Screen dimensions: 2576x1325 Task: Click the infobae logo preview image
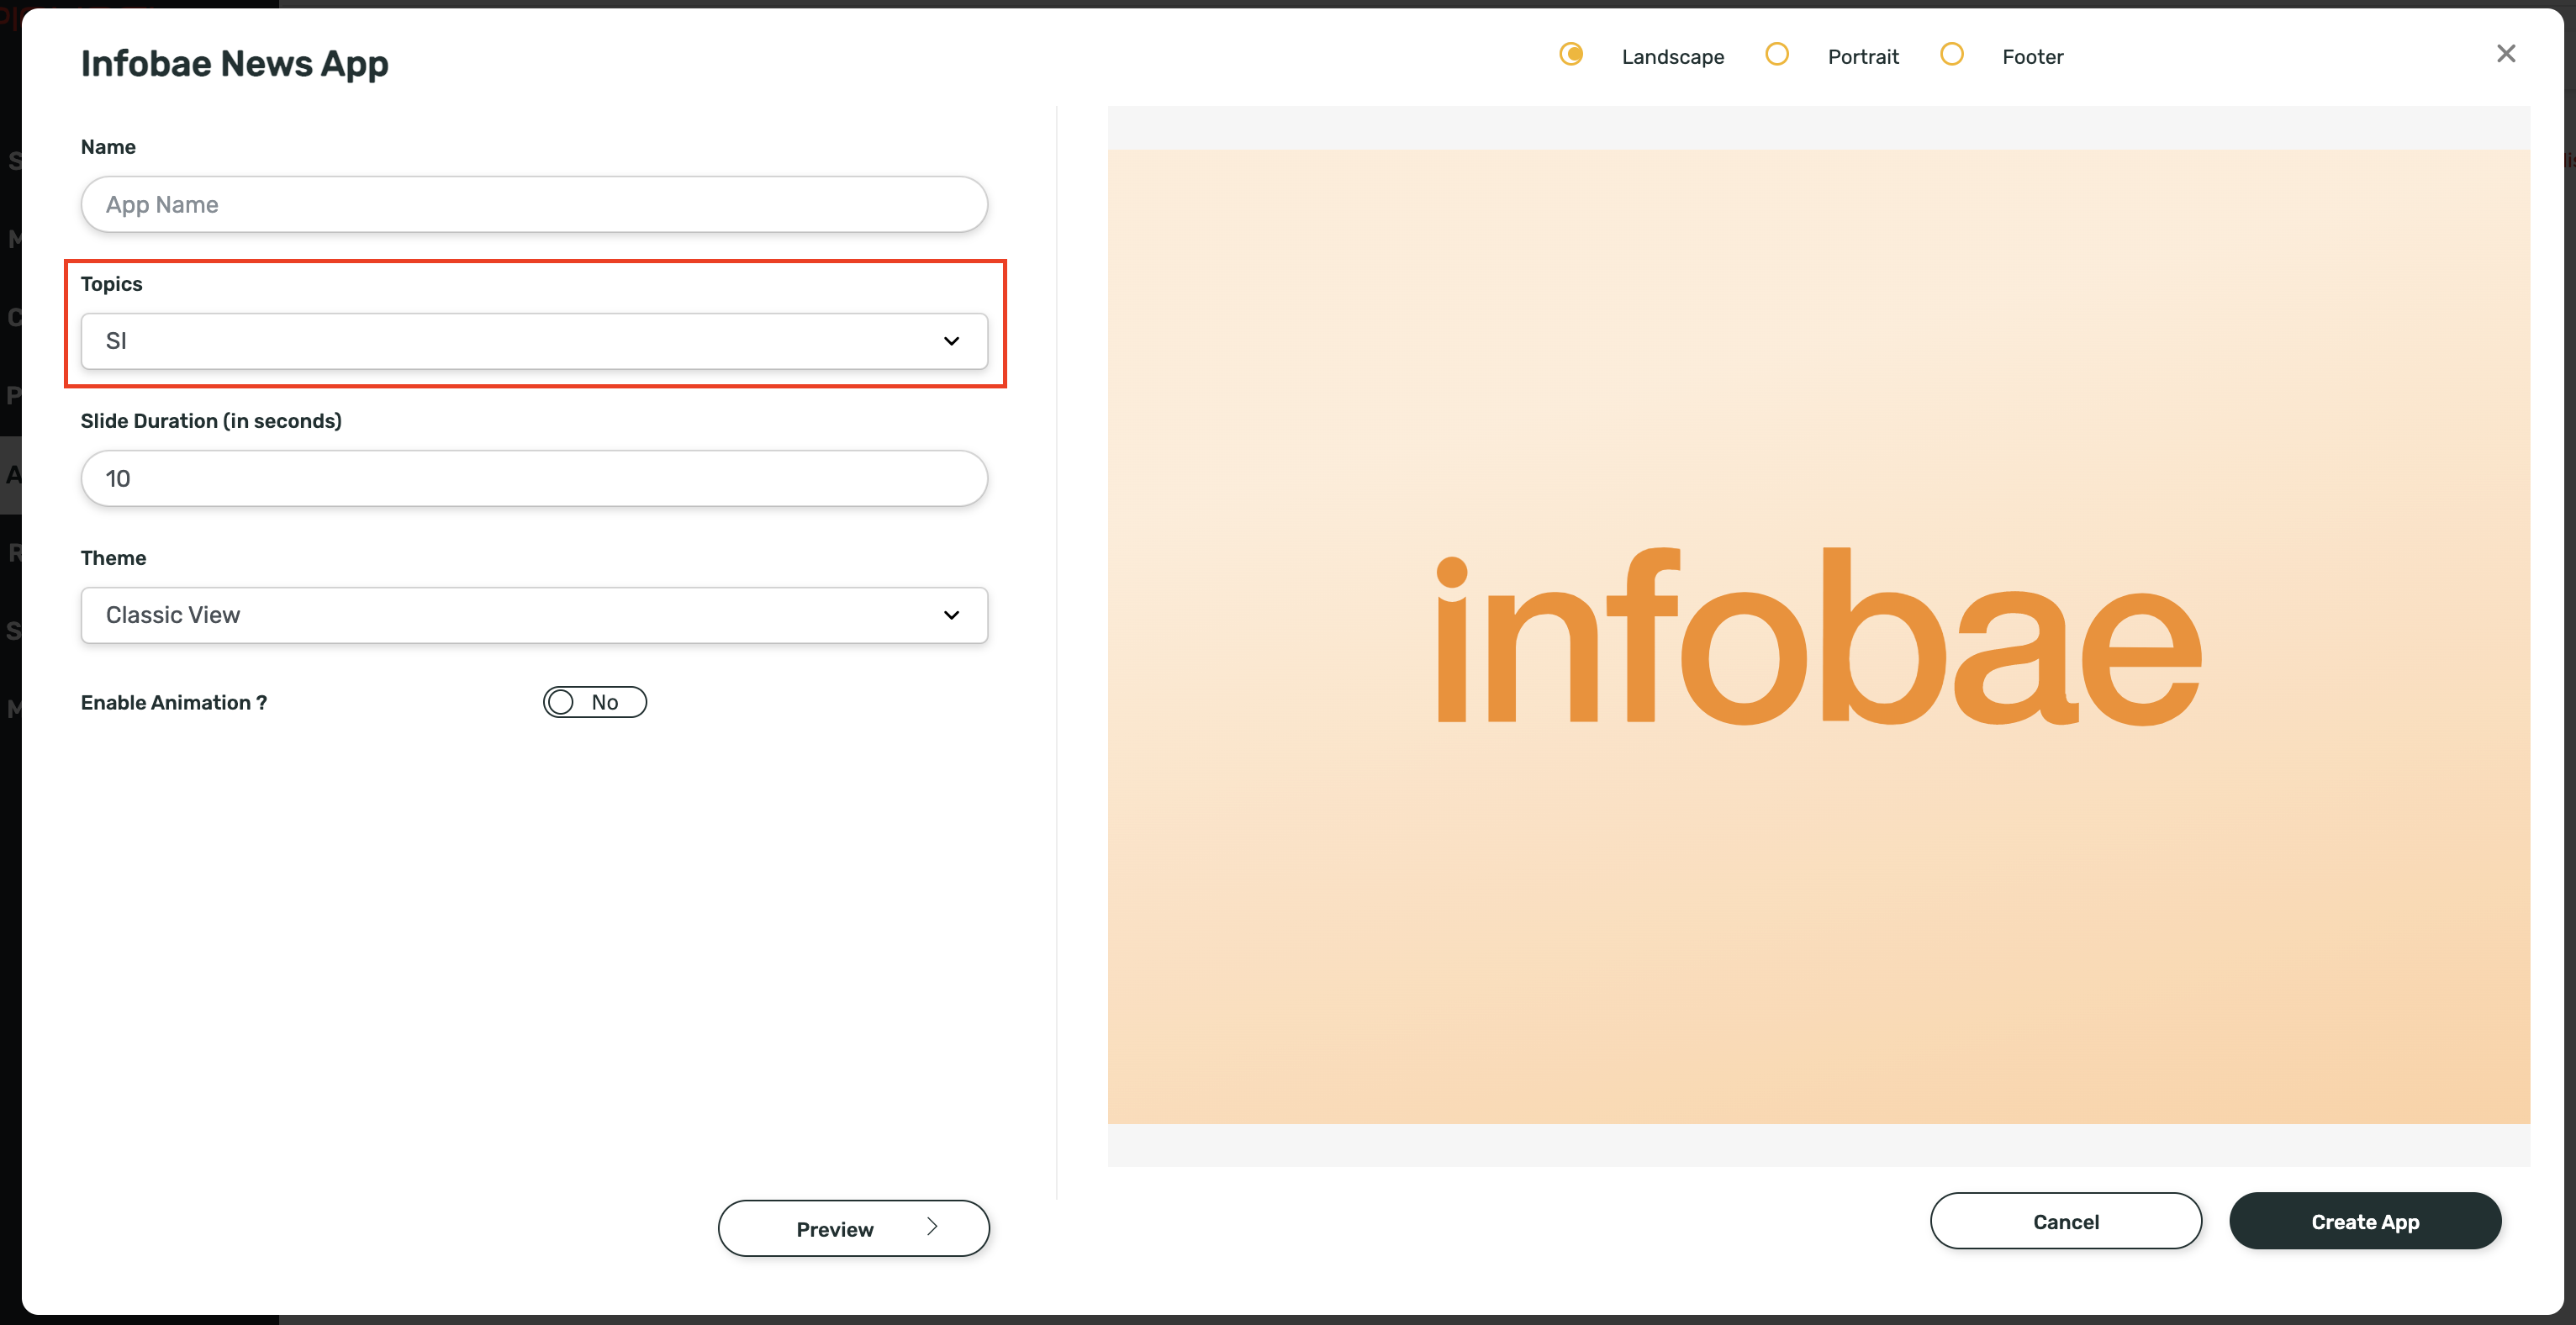(x=1818, y=637)
